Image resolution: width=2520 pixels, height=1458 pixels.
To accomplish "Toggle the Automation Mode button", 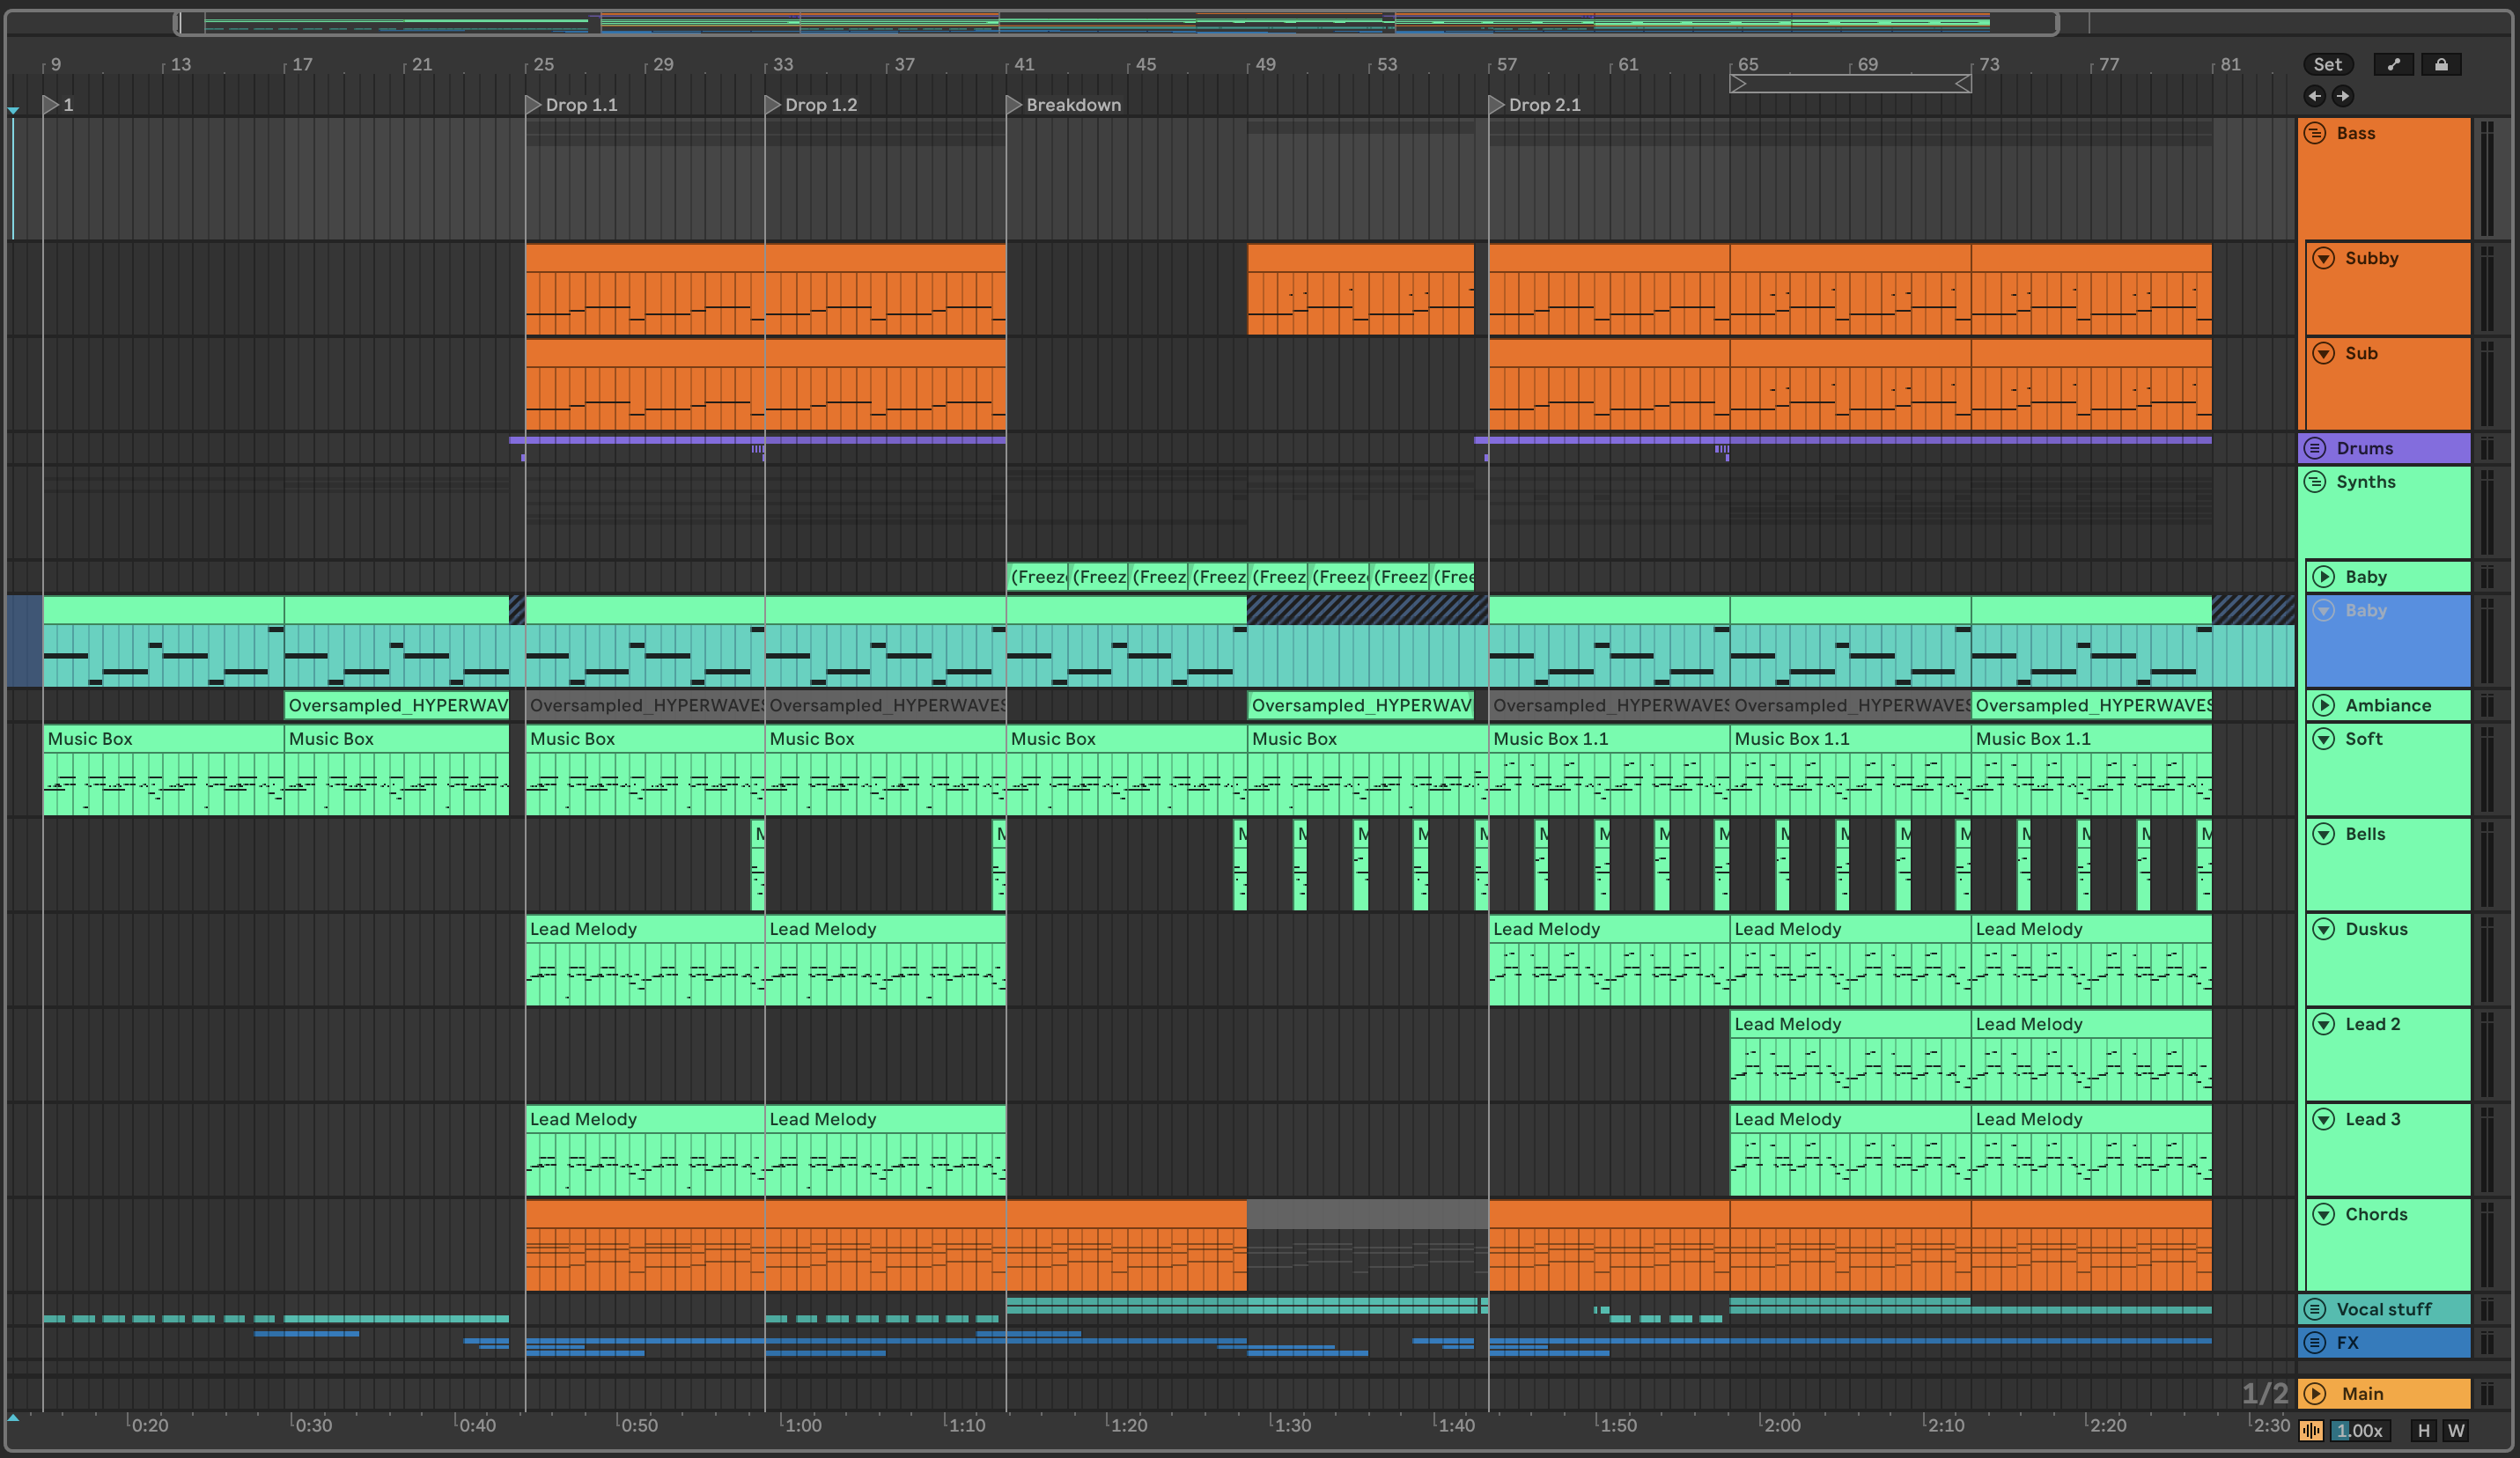I will 2393,65.
